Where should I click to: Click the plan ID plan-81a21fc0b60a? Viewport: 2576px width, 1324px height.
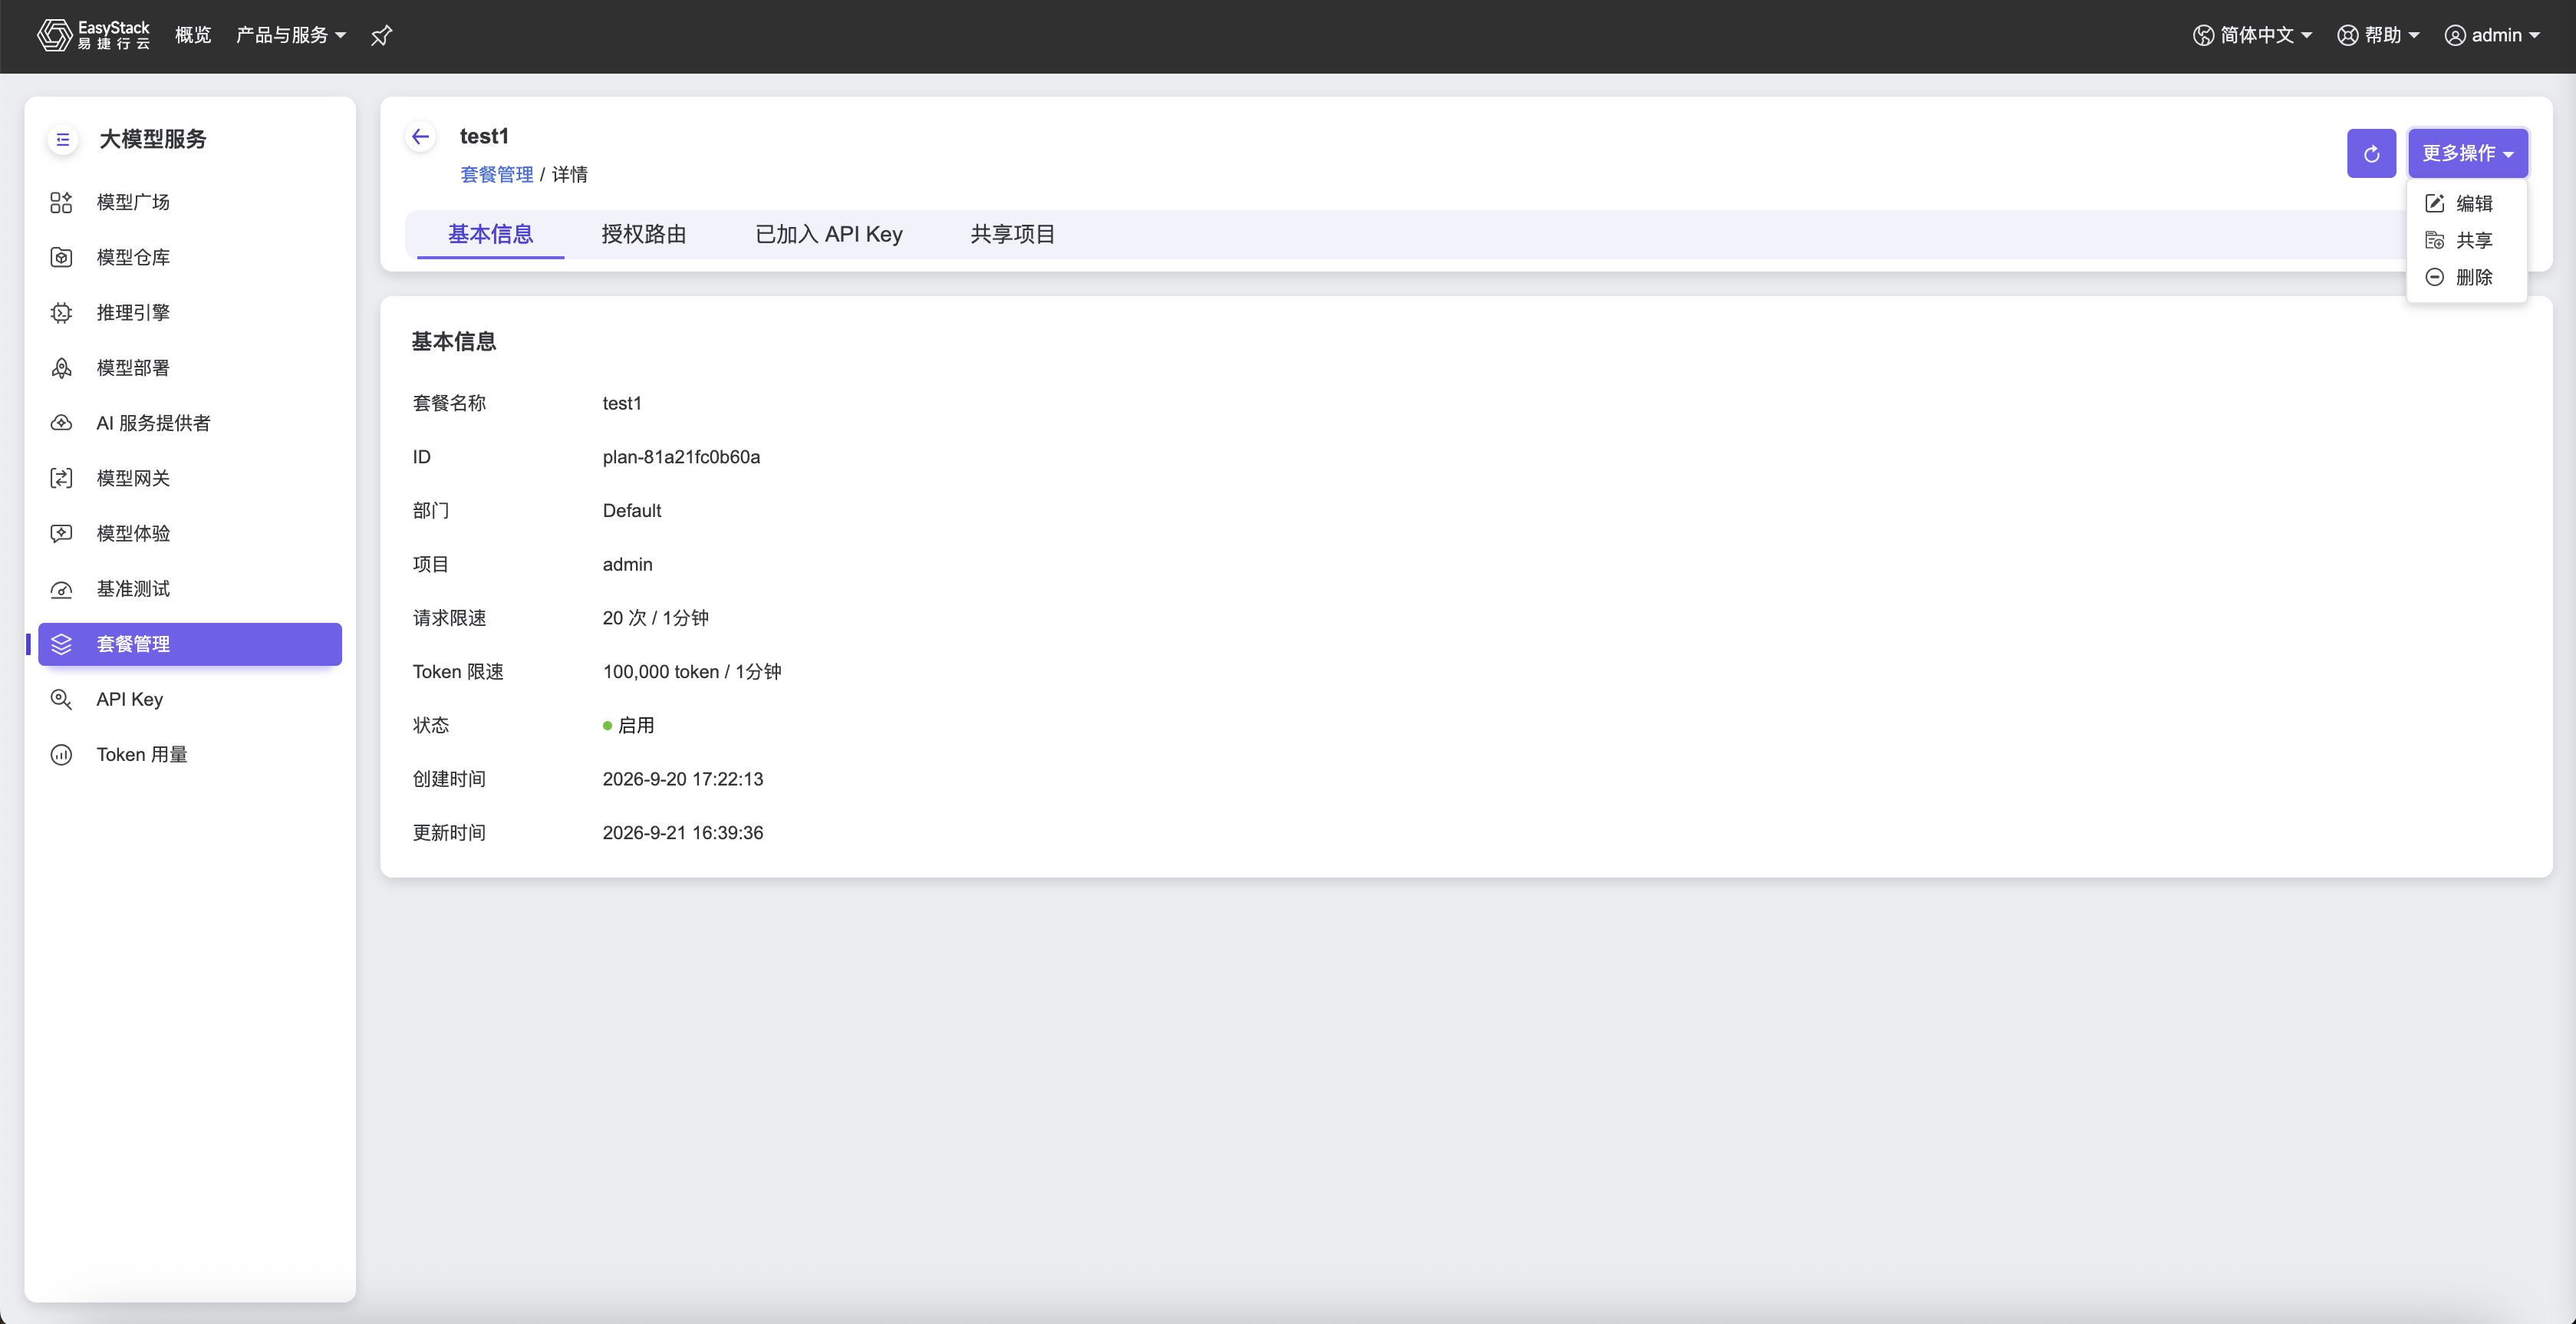pyautogui.click(x=681, y=457)
